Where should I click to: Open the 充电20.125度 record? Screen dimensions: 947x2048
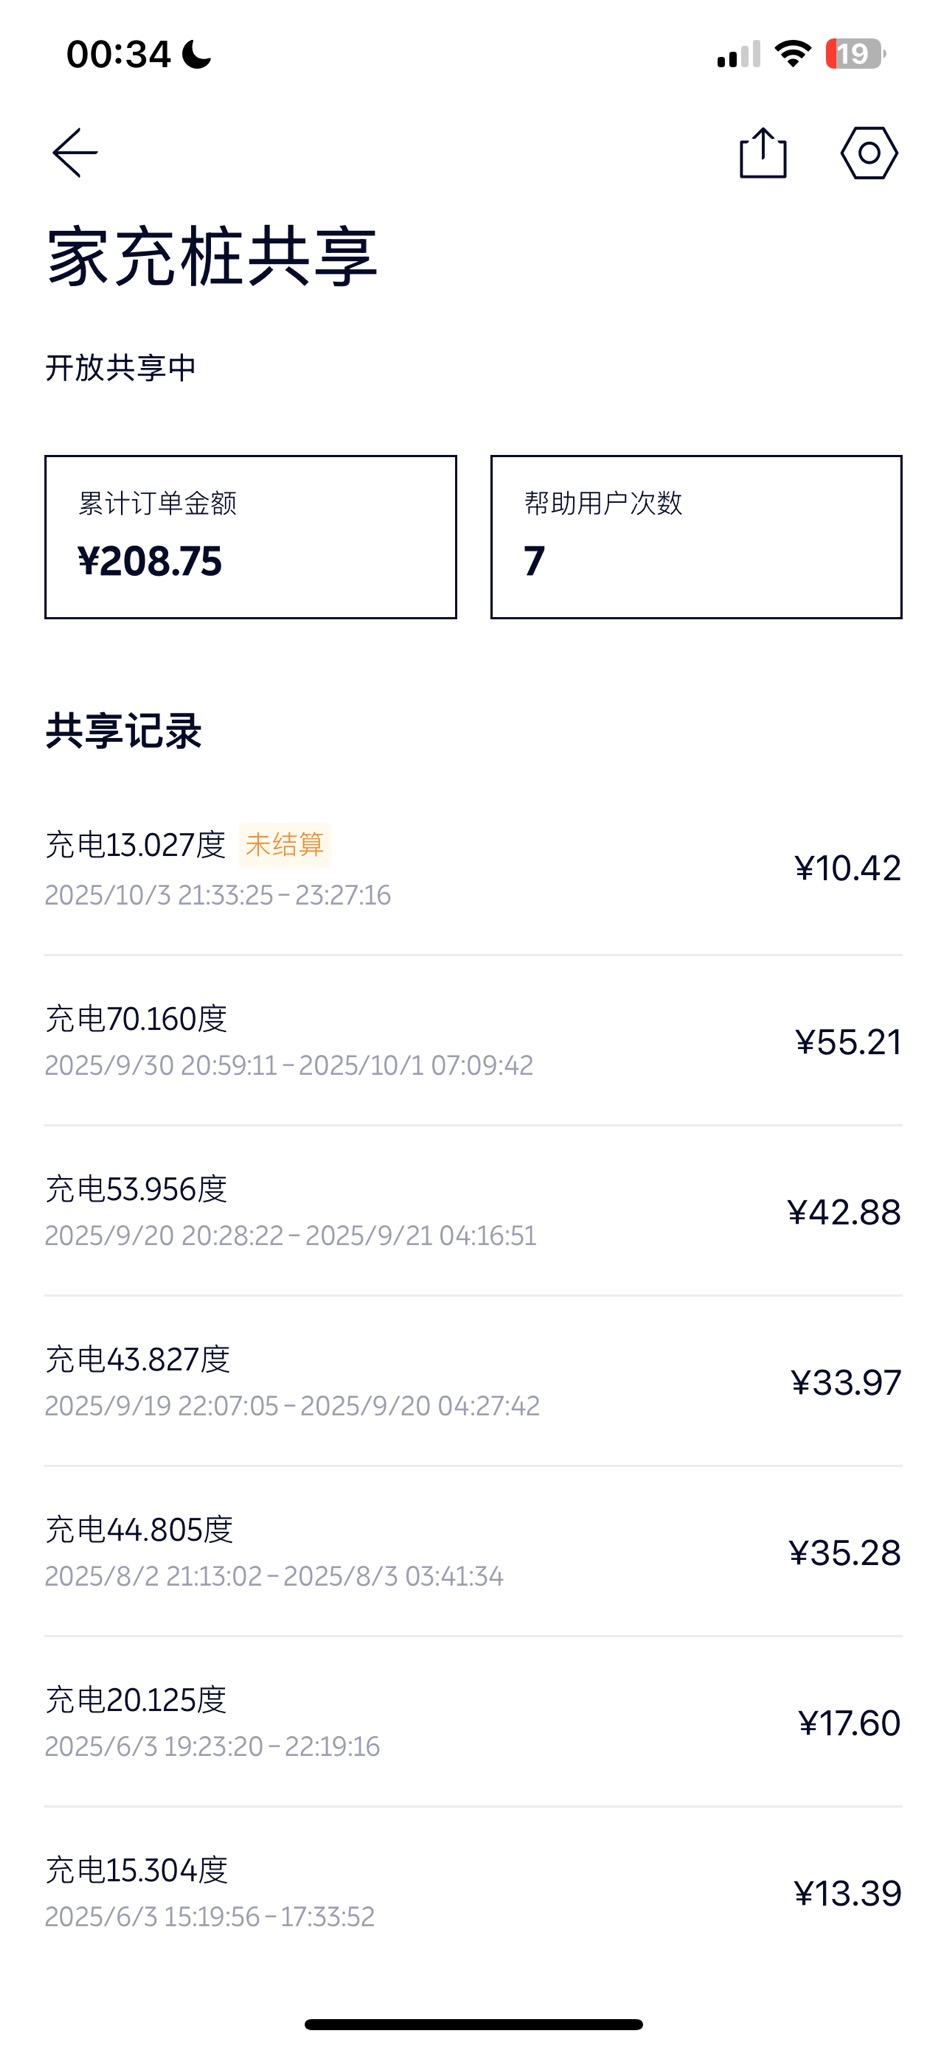(472, 1721)
